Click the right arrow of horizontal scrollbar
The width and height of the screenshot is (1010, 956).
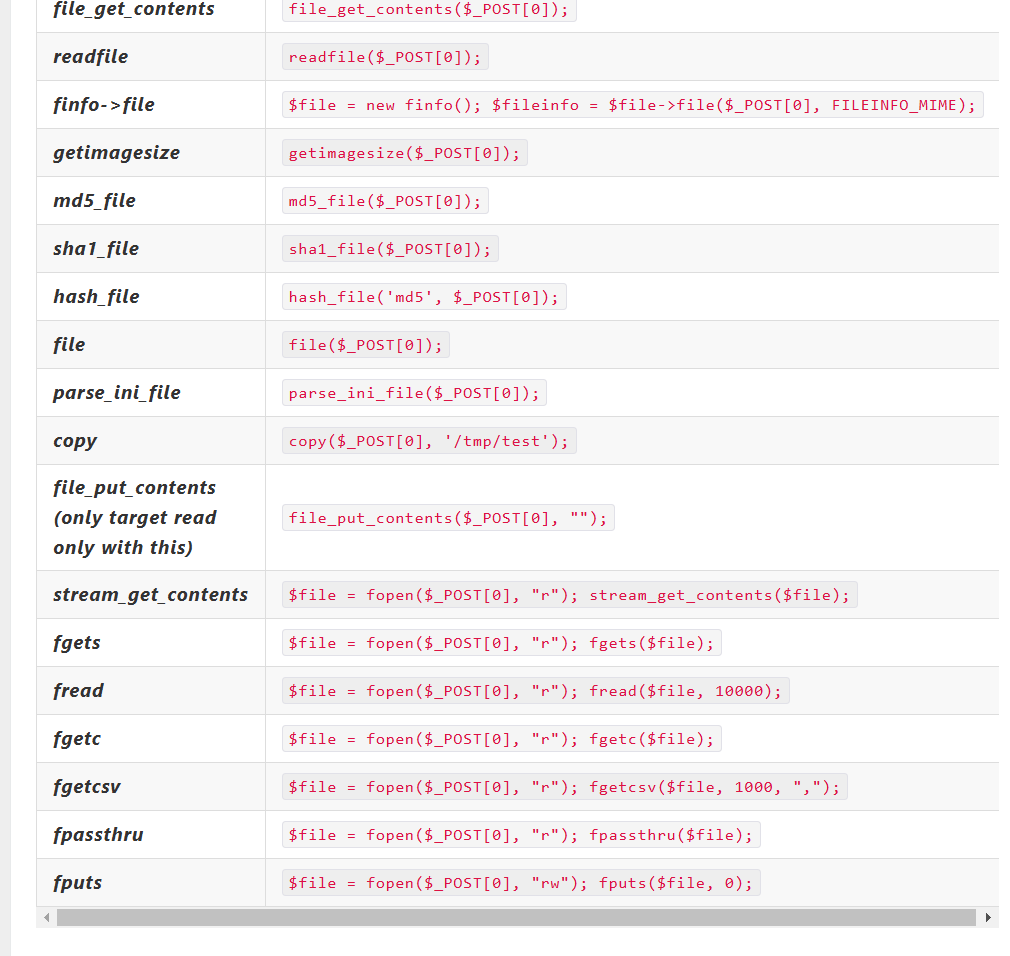(988, 917)
